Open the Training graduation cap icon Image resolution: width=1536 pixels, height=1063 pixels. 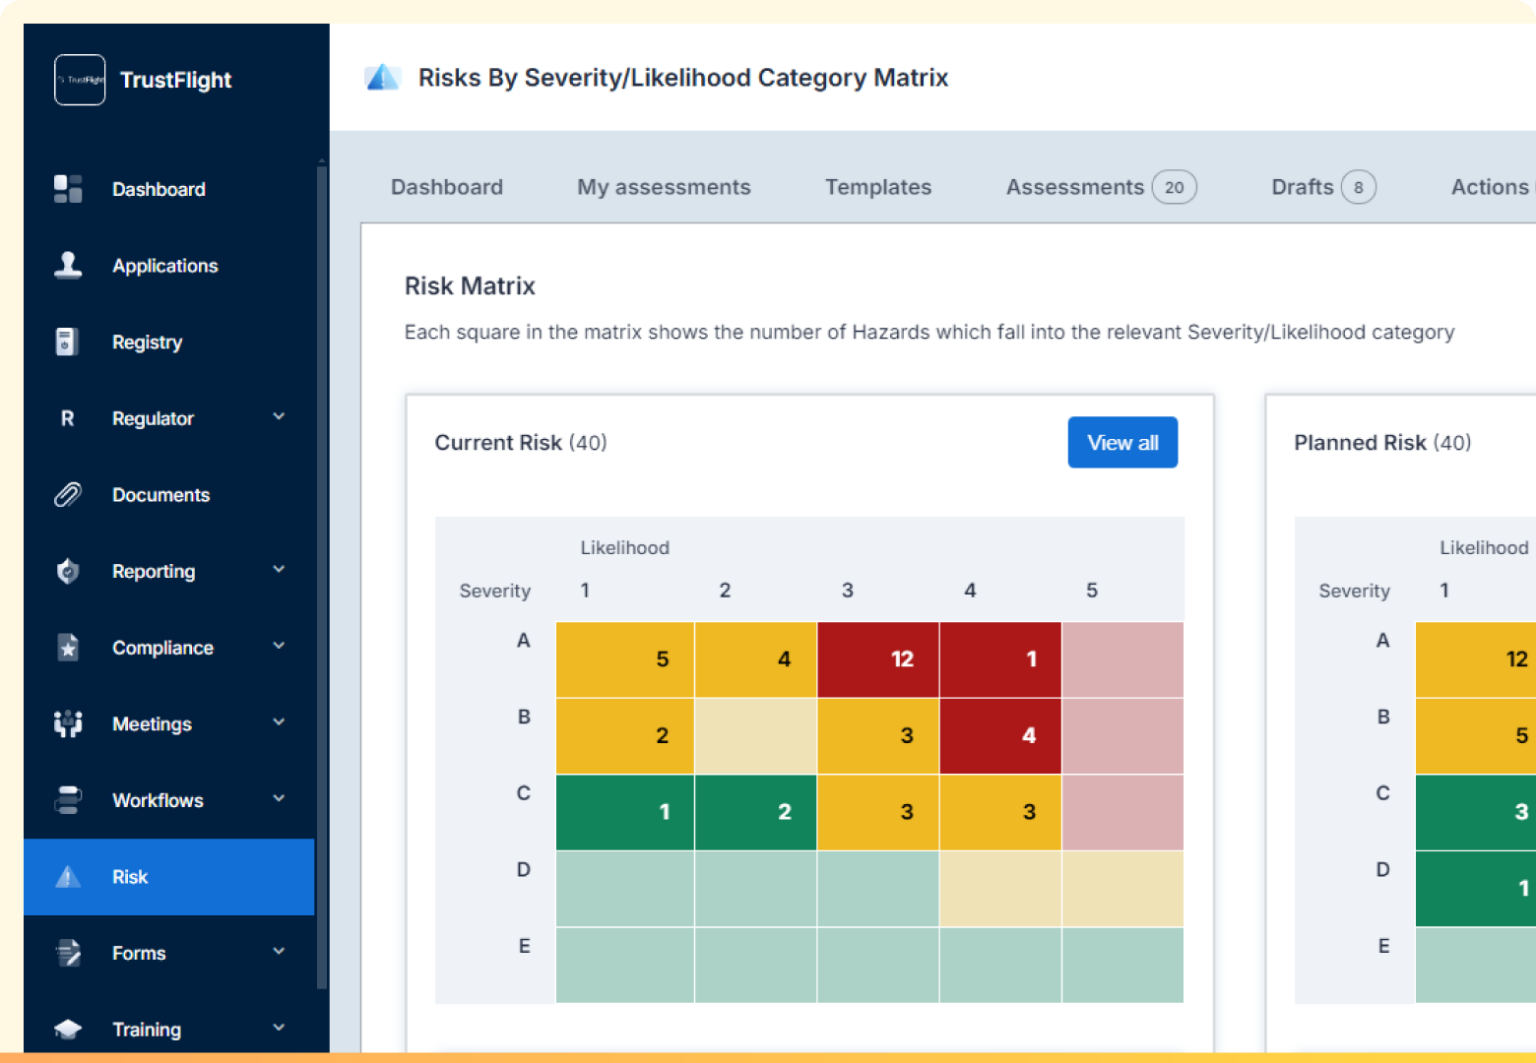click(x=67, y=1028)
